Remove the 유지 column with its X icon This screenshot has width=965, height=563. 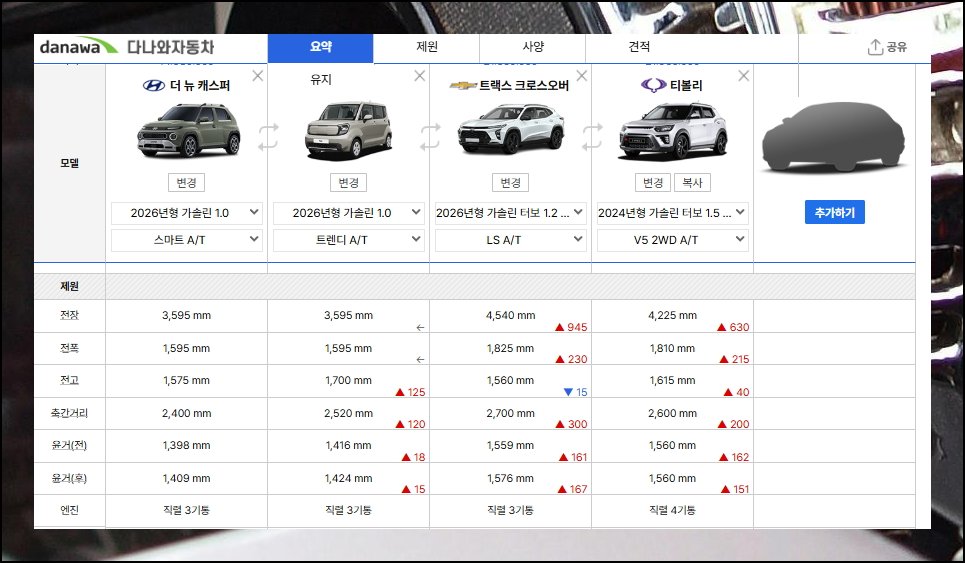point(419,76)
